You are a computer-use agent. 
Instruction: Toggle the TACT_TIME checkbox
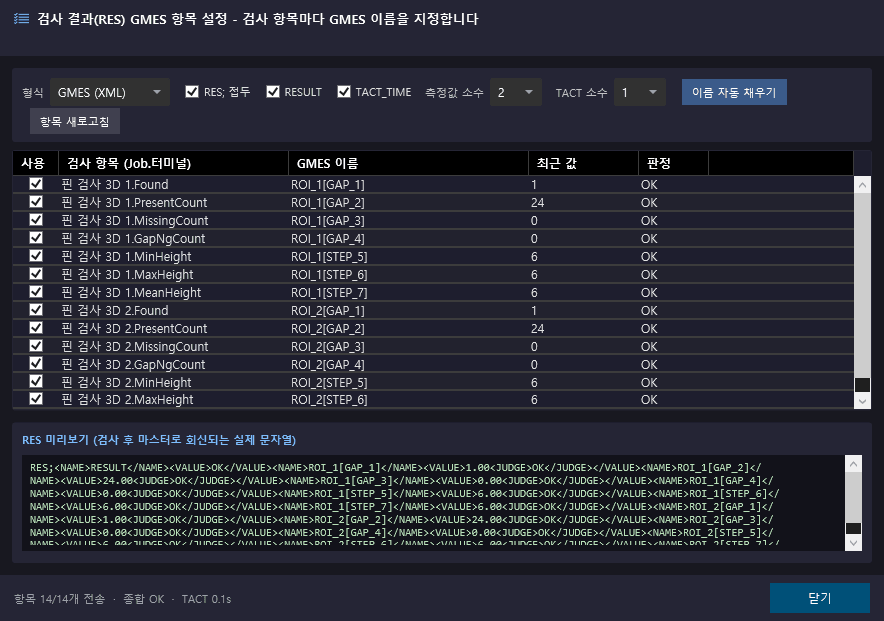click(344, 92)
